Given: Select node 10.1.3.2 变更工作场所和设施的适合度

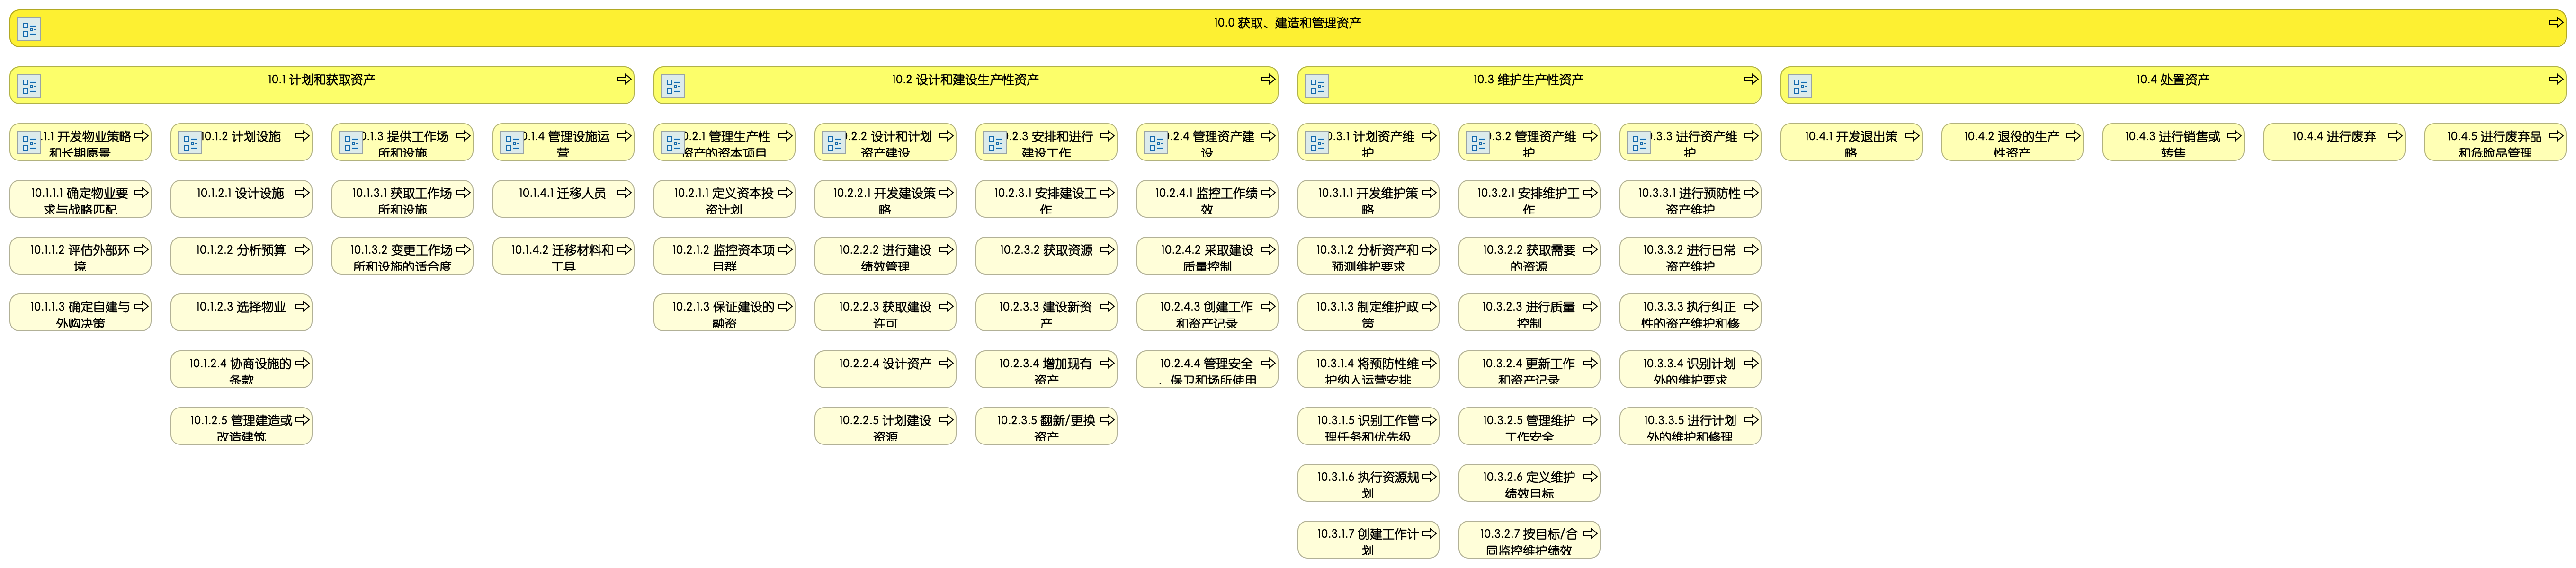Looking at the screenshot, I should [x=402, y=257].
